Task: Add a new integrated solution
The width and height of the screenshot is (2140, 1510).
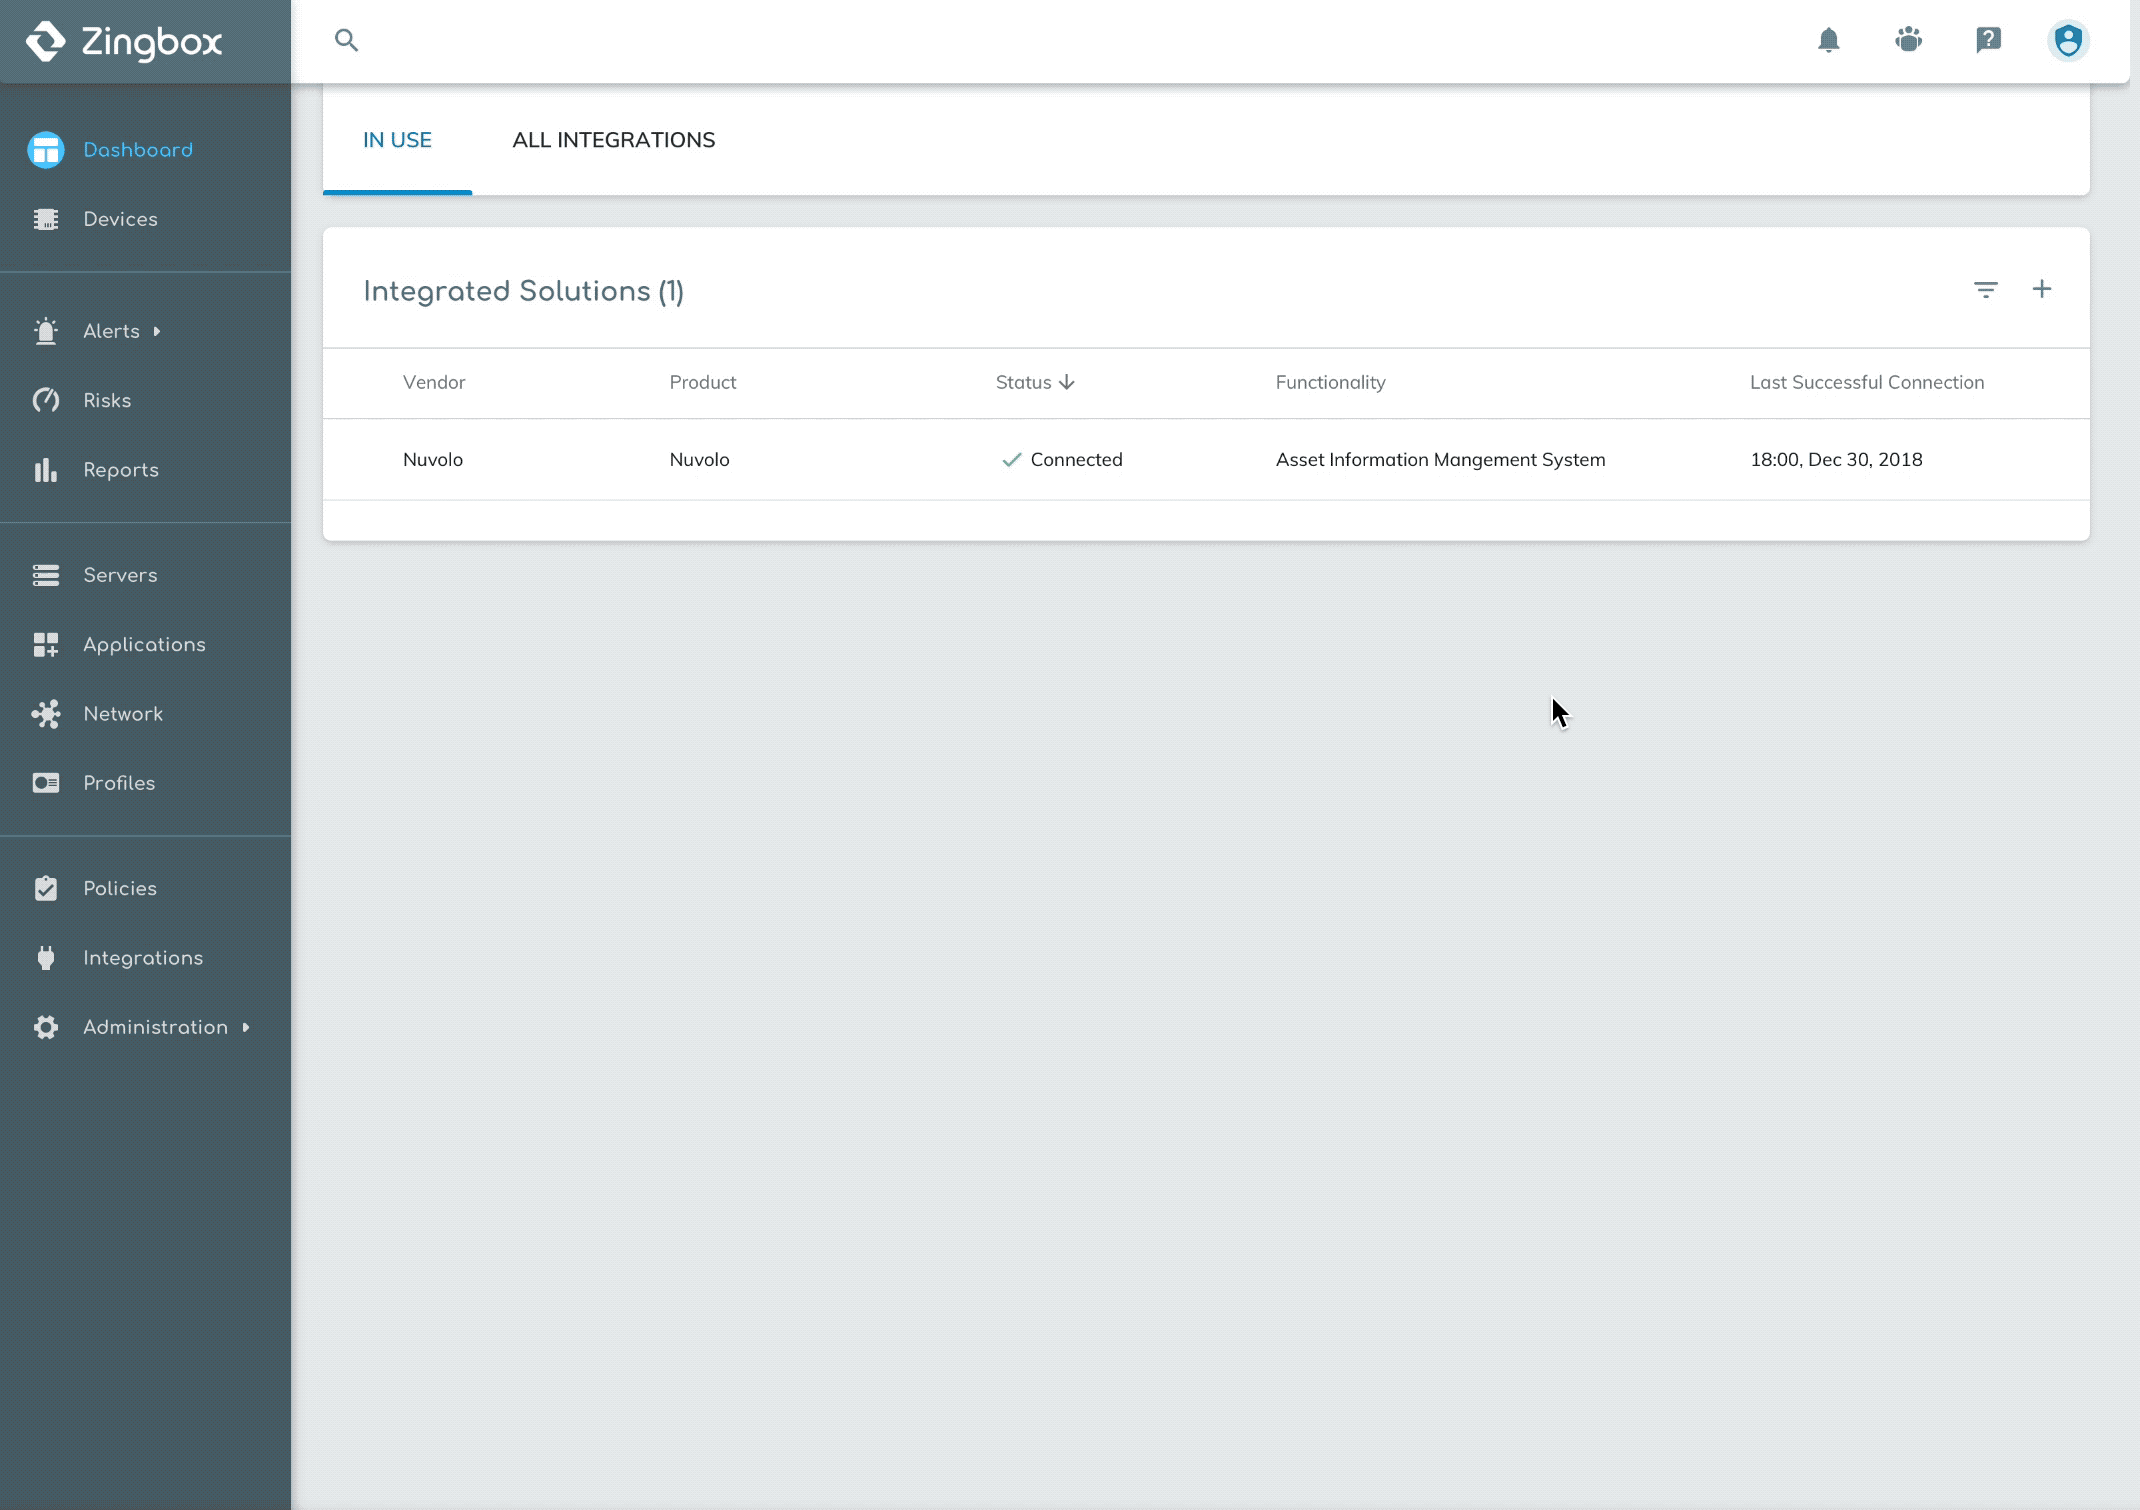Action: click(x=2043, y=289)
